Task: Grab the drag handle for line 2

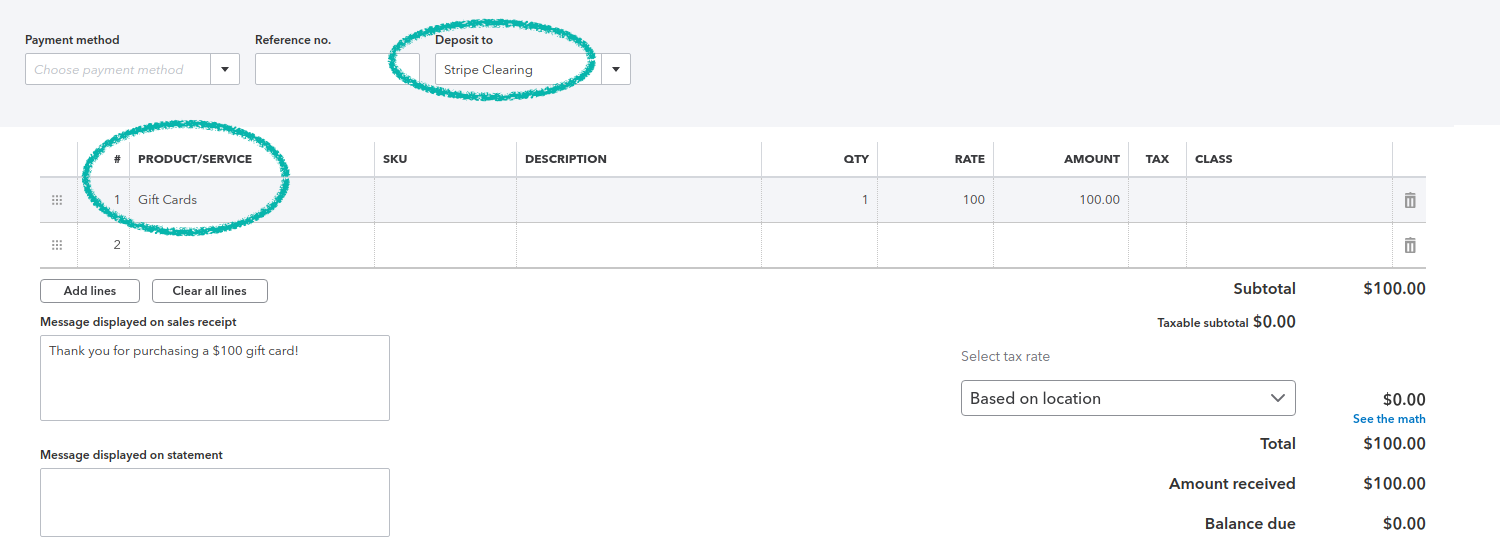Action: pos(57,245)
